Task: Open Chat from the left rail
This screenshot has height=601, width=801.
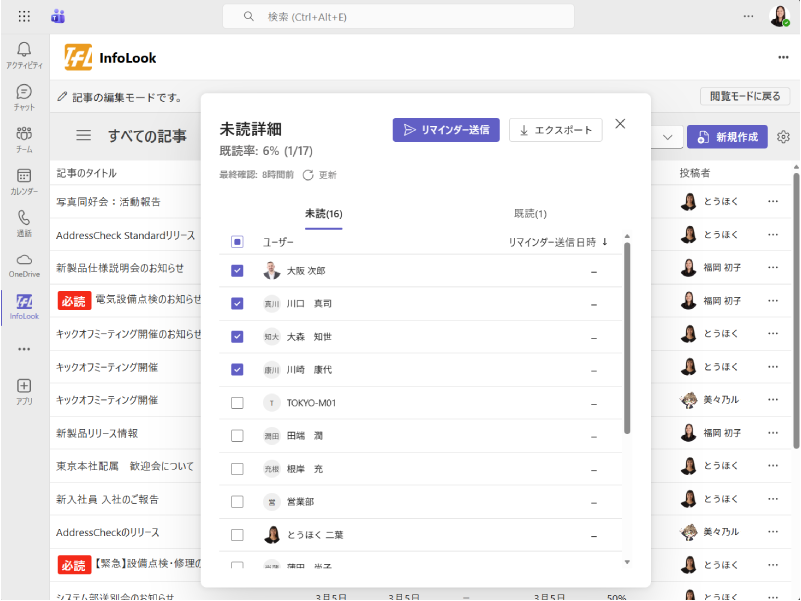Action: click(x=24, y=96)
